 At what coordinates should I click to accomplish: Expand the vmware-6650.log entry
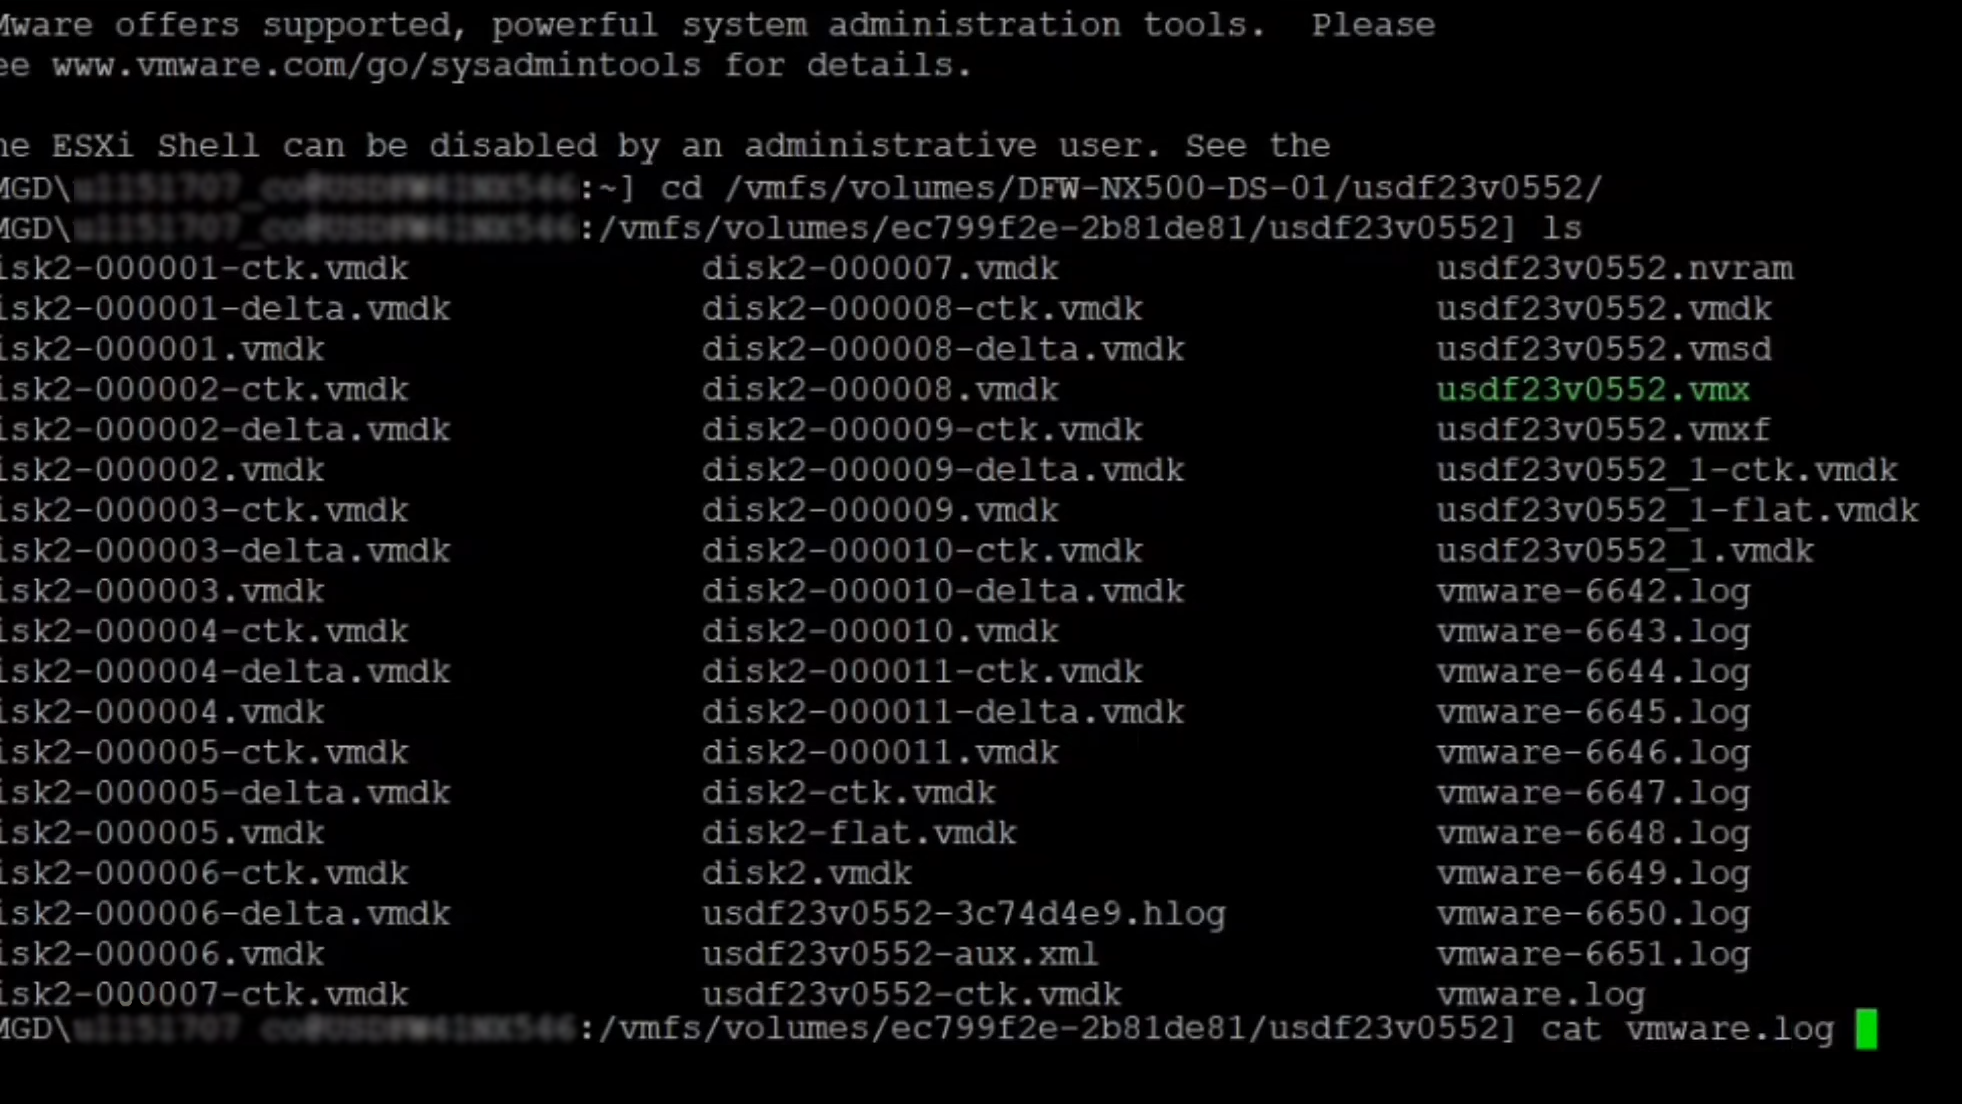[x=1593, y=913]
